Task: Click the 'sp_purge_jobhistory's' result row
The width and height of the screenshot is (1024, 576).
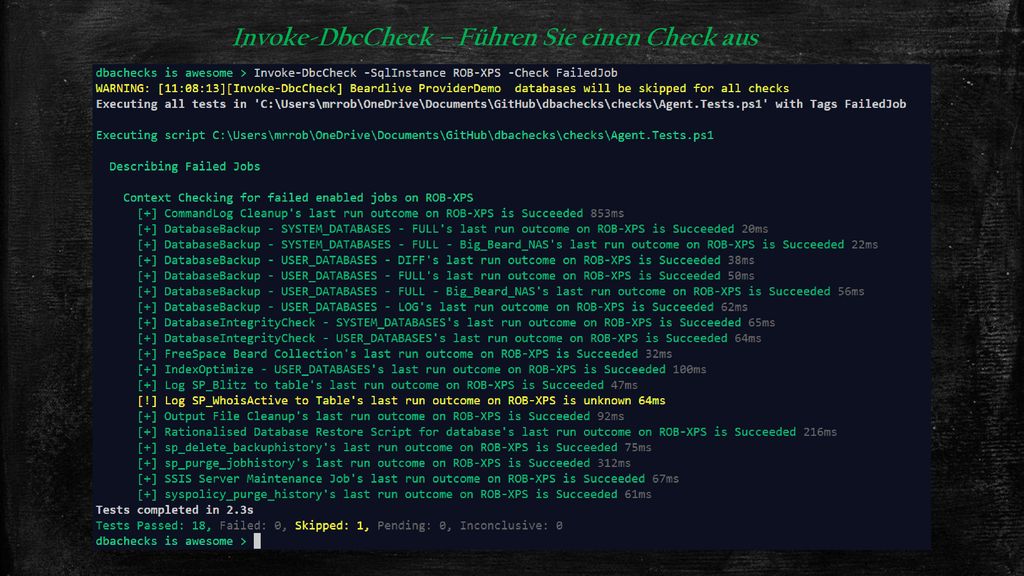Action: (383, 463)
